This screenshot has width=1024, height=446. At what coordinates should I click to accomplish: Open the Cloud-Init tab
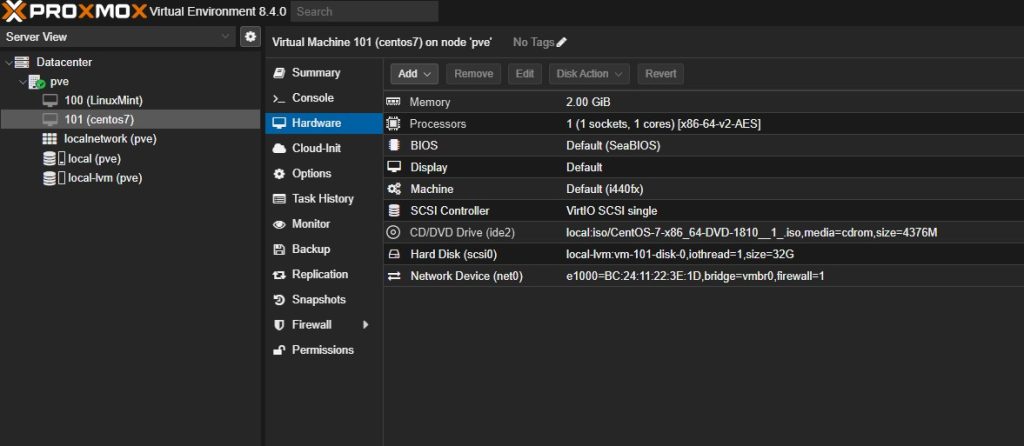pyautogui.click(x=324, y=148)
